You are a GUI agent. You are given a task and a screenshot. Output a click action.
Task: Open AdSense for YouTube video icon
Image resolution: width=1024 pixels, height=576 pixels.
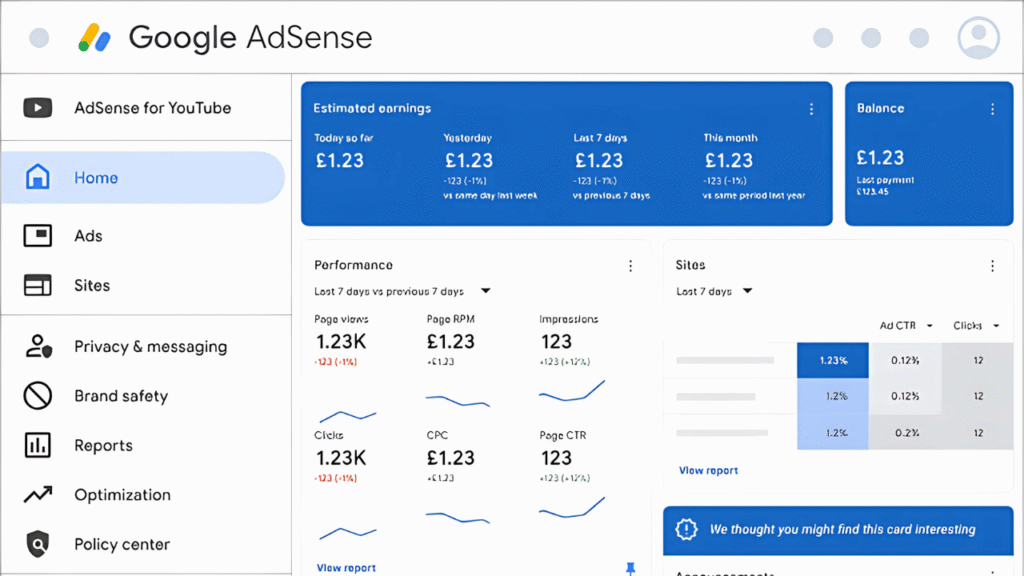(38, 108)
